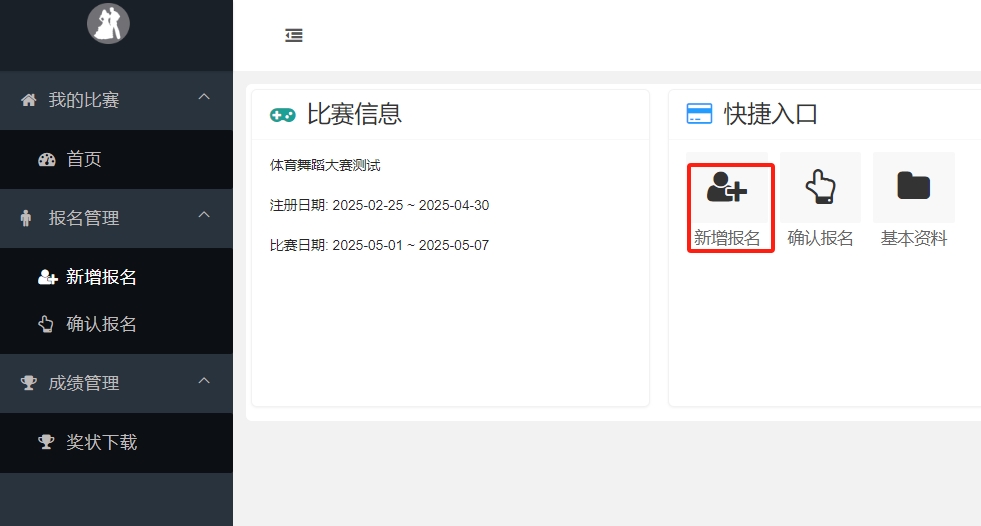The width and height of the screenshot is (981, 526).
Task: Toggle the sidebar collapse hamburger icon
Action: (294, 36)
